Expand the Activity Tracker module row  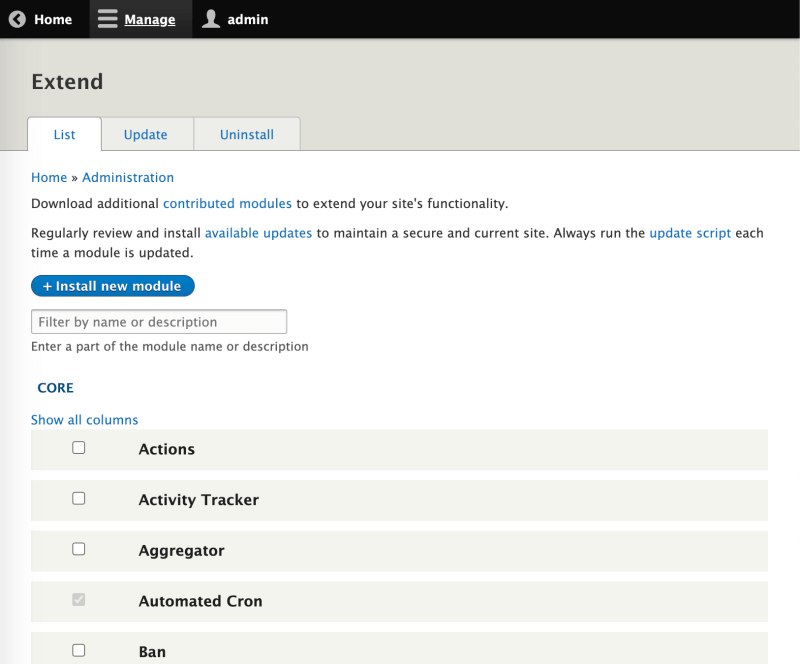198,500
